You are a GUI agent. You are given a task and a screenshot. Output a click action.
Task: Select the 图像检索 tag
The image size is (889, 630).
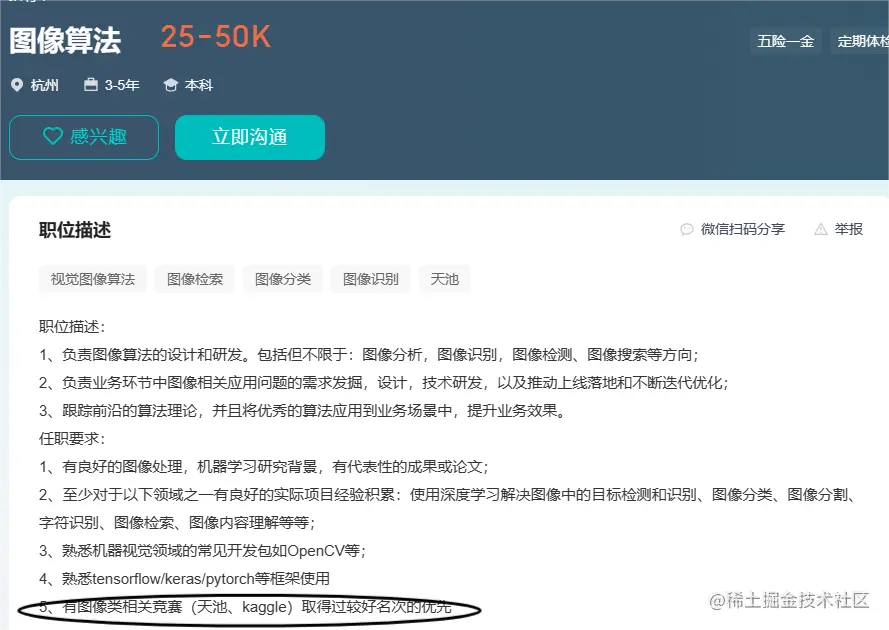tap(195, 279)
